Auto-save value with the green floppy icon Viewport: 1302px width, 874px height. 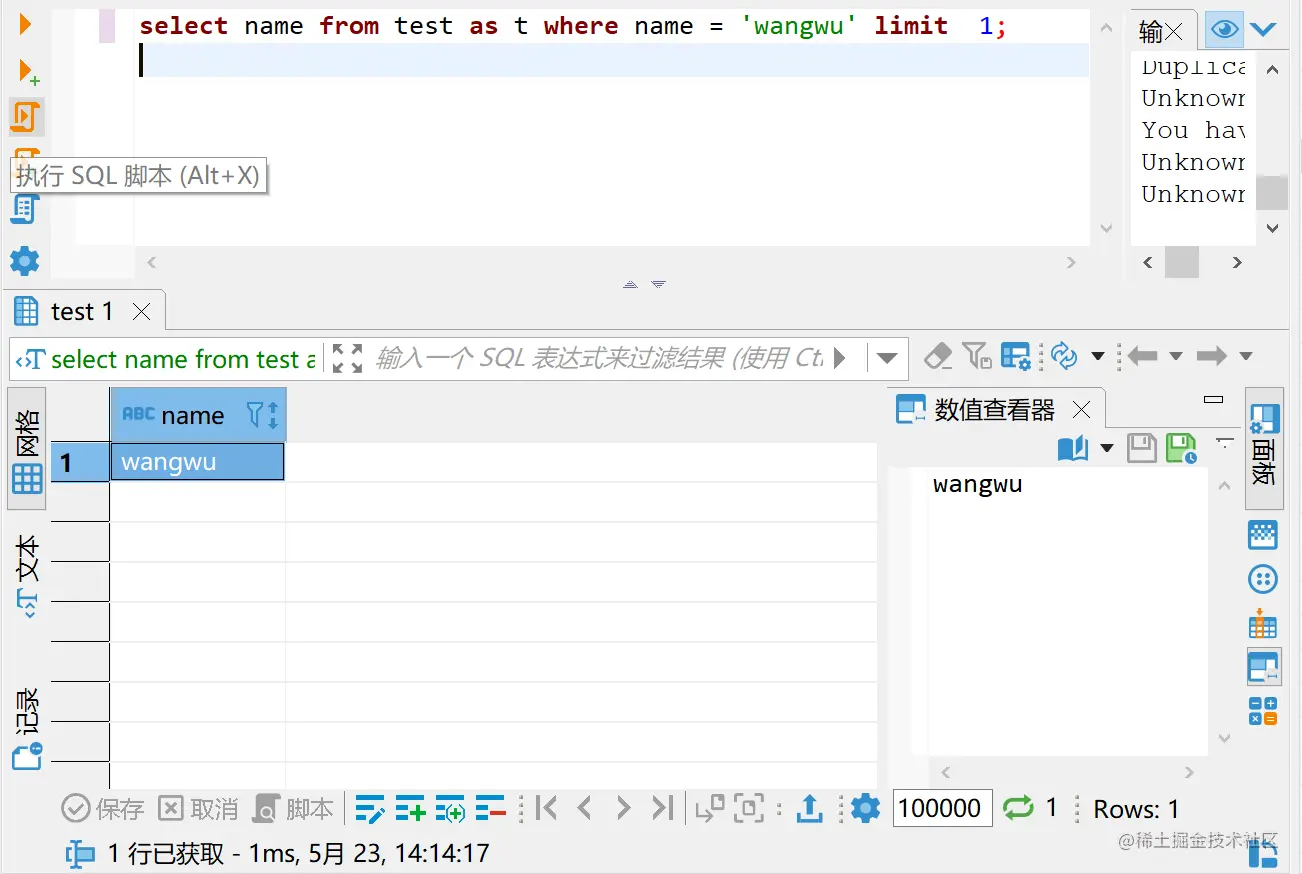pyautogui.click(x=1182, y=448)
